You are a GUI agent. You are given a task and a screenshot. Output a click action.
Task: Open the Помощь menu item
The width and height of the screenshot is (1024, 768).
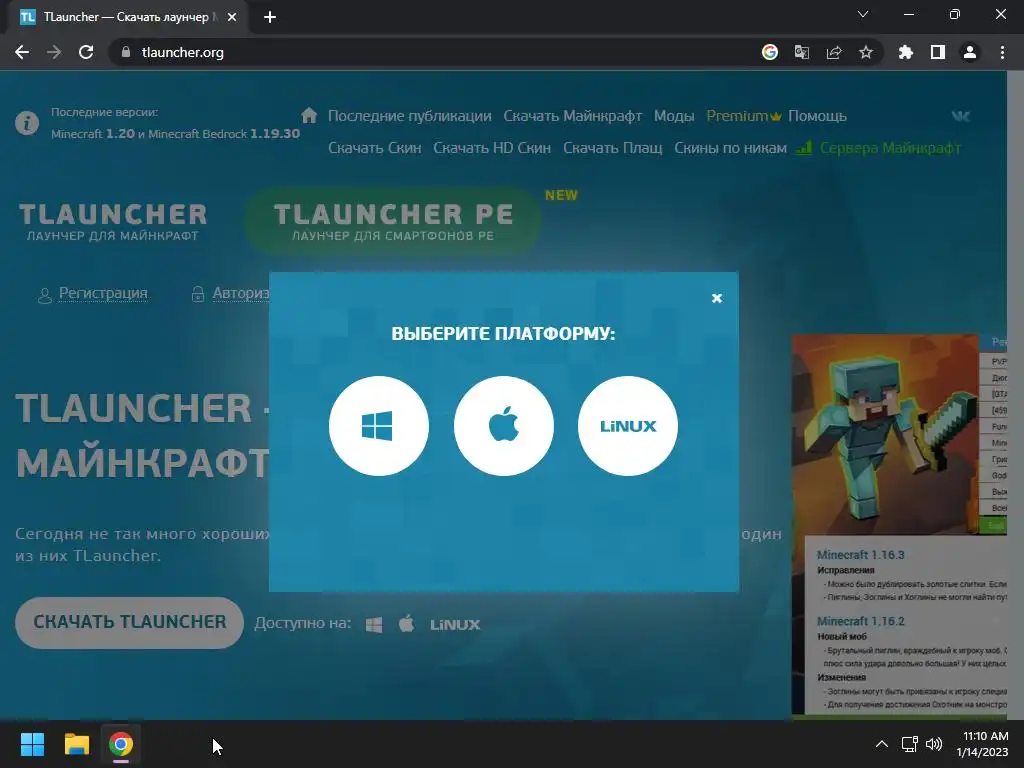coord(817,116)
